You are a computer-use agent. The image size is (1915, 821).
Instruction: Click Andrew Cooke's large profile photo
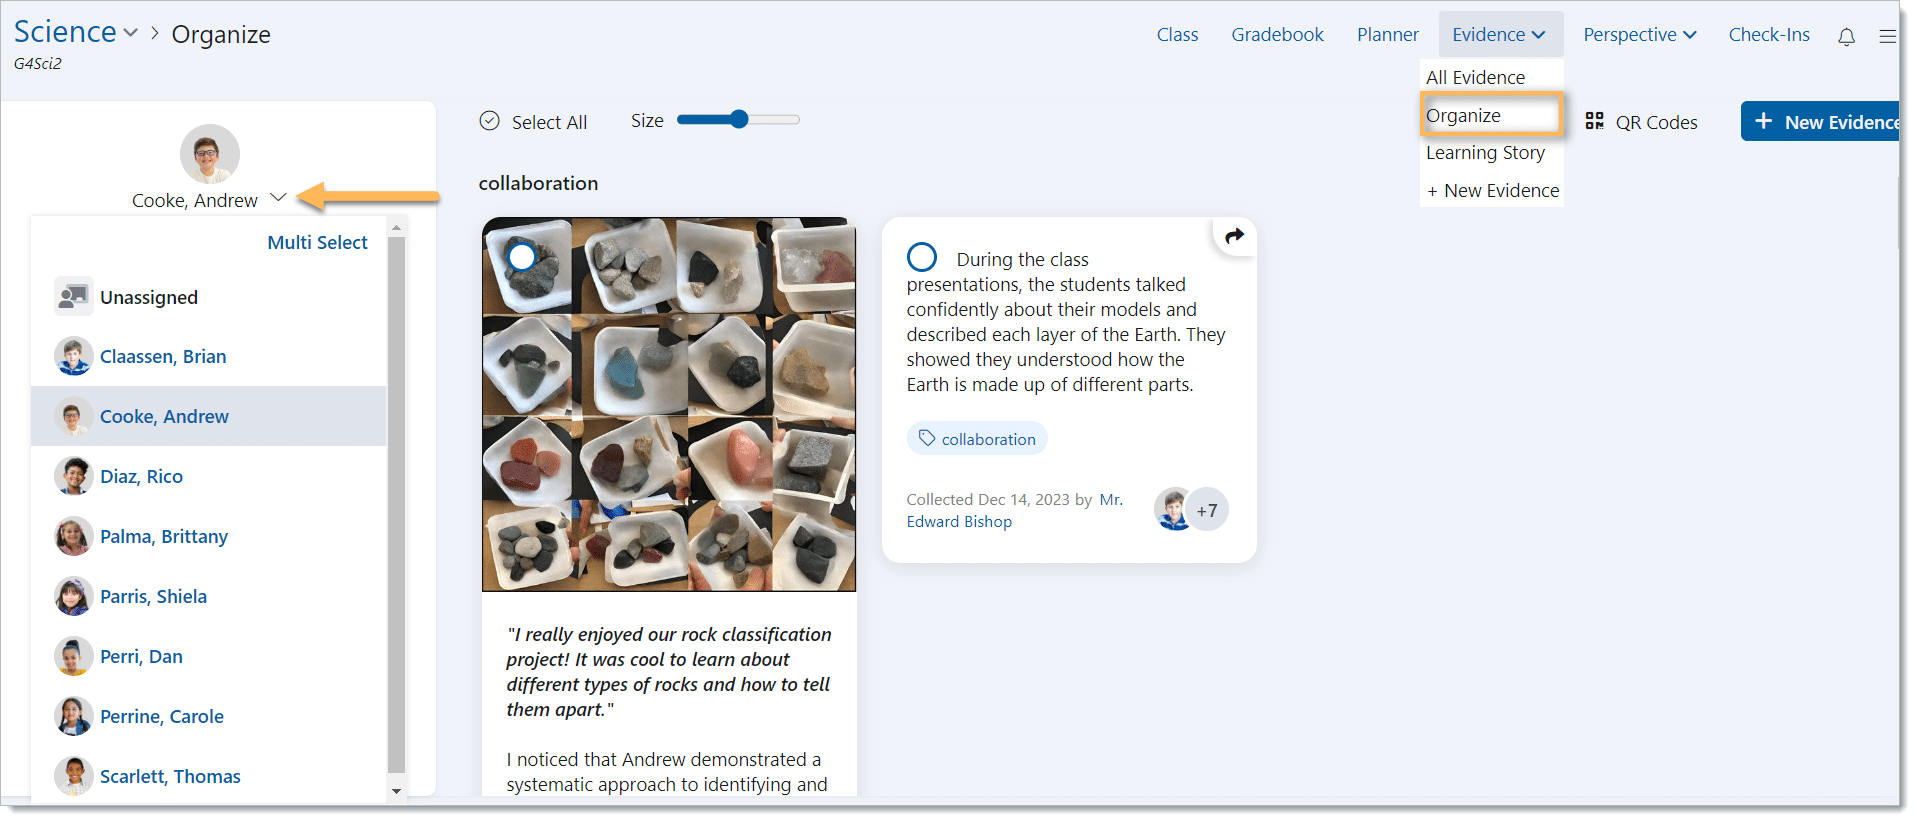[209, 154]
